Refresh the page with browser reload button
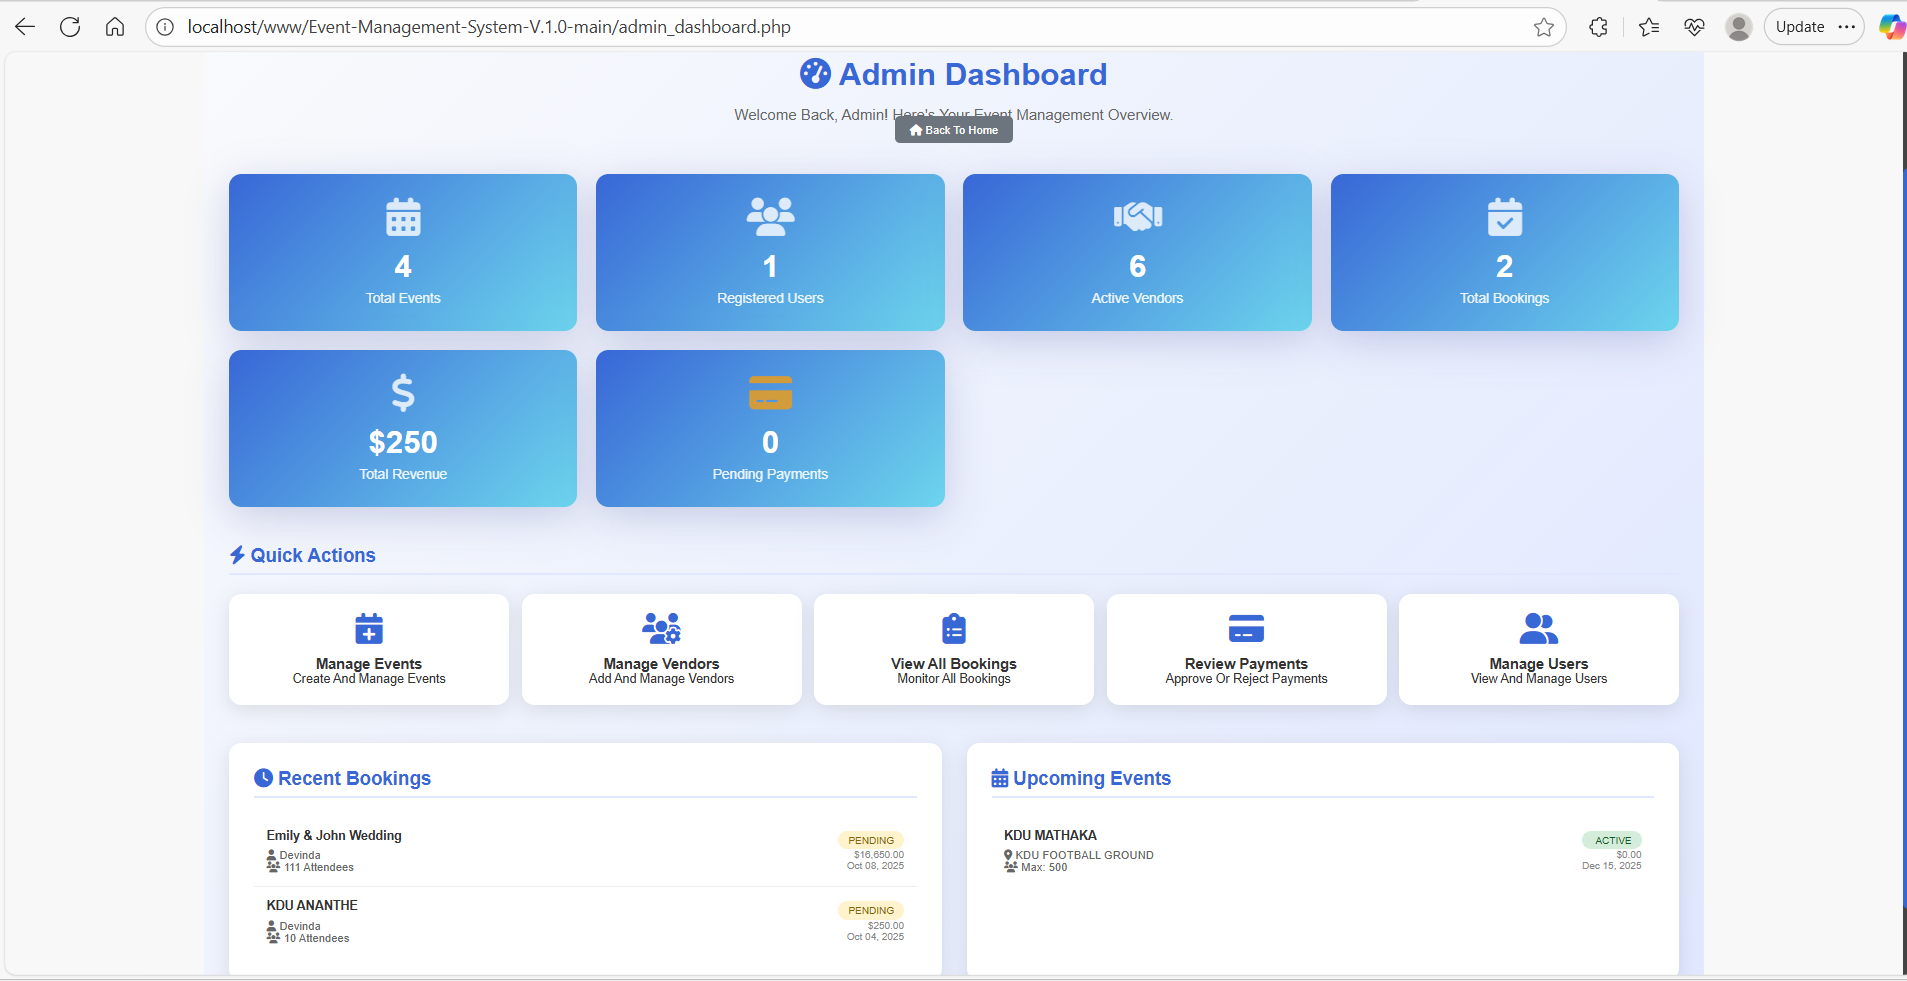 [70, 27]
